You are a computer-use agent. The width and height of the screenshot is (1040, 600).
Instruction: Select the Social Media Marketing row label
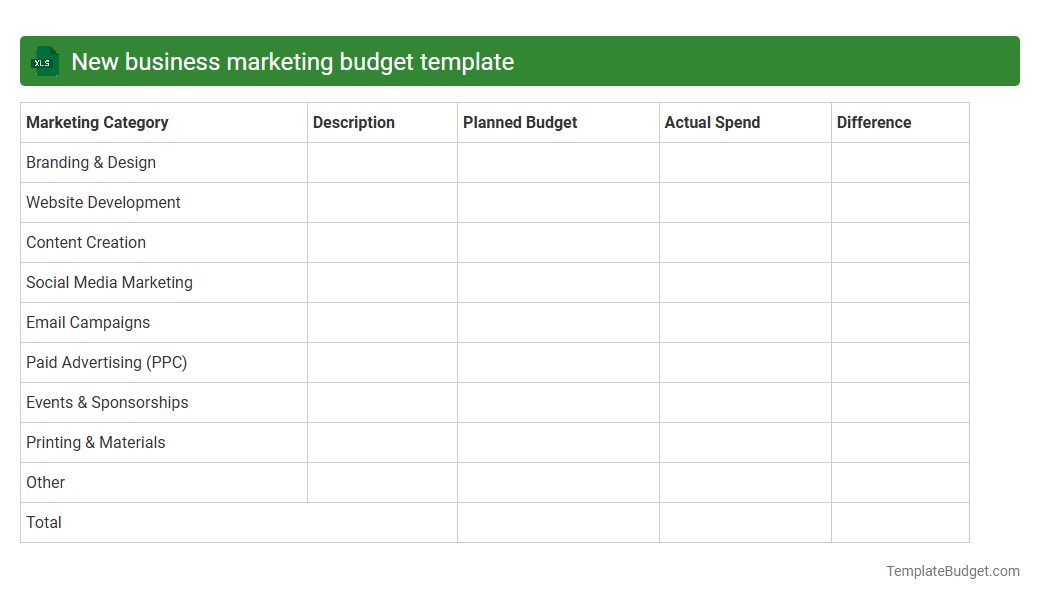pos(109,282)
